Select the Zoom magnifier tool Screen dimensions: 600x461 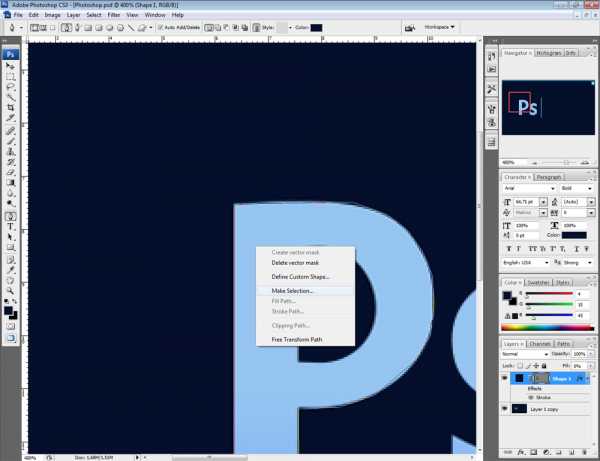pyautogui.click(x=10, y=290)
